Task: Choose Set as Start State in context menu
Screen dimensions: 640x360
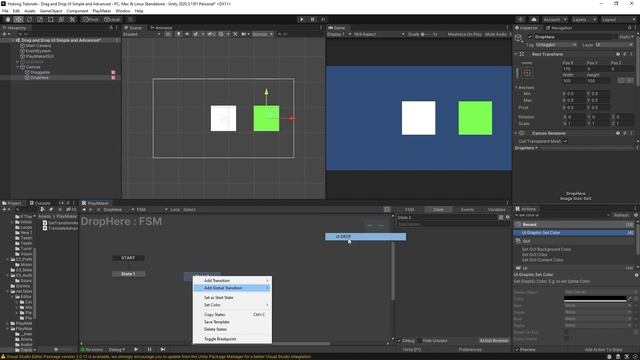Action: [x=232, y=298]
